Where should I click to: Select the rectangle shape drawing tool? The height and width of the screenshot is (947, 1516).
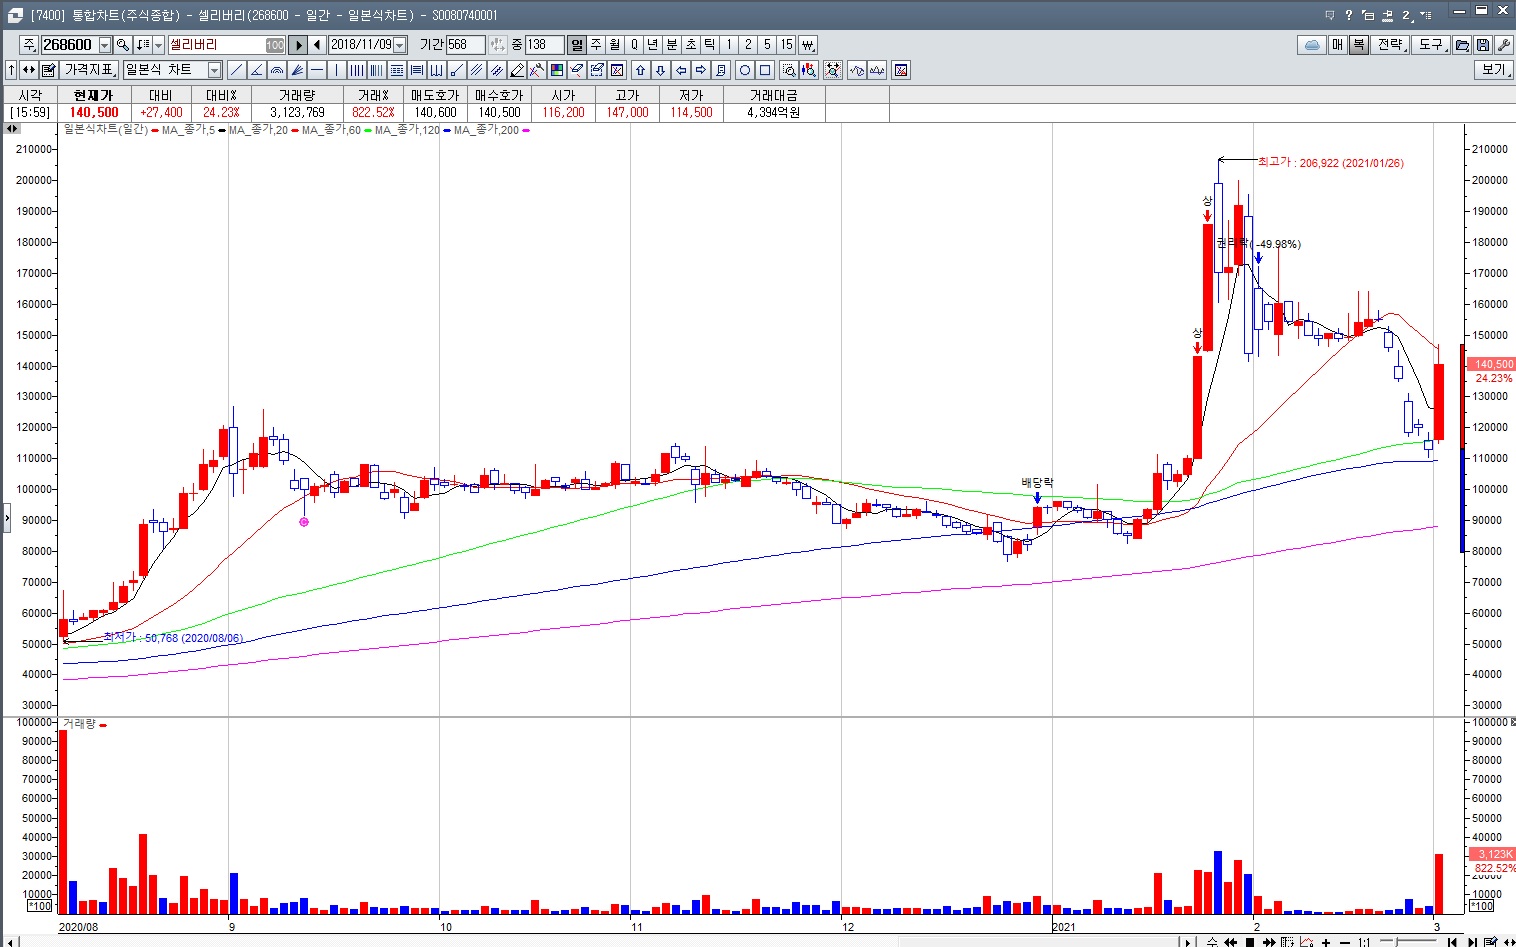(x=765, y=70)
